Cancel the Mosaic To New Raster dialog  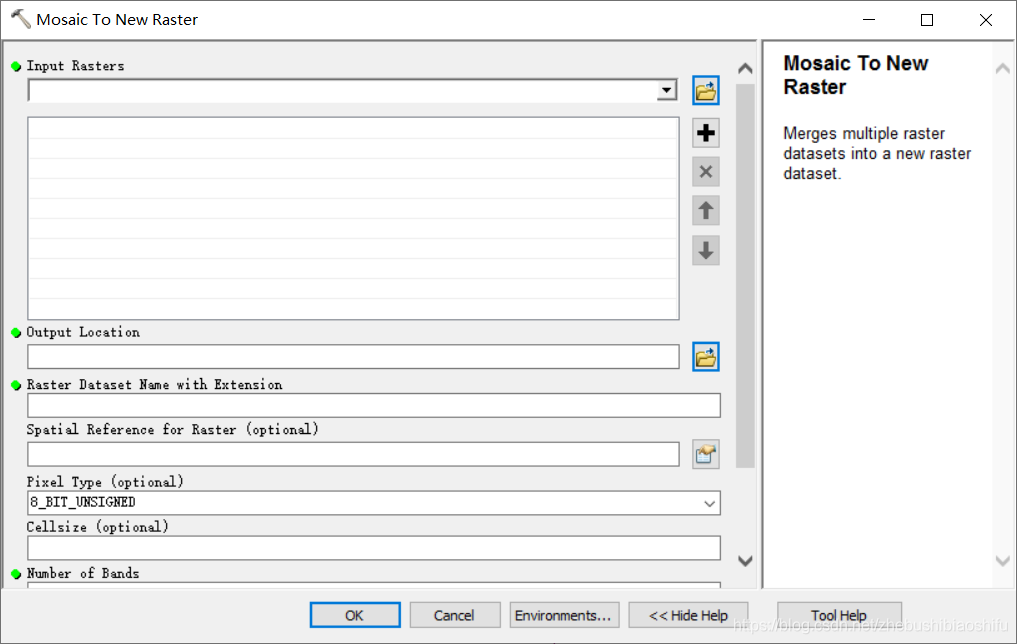(455, 615)
